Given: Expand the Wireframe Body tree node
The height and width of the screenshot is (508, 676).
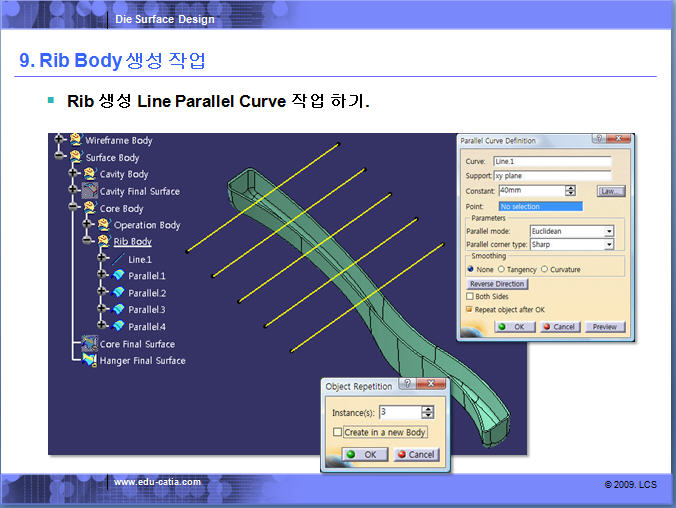Looking at the screenshot, I should coord(60,141).
